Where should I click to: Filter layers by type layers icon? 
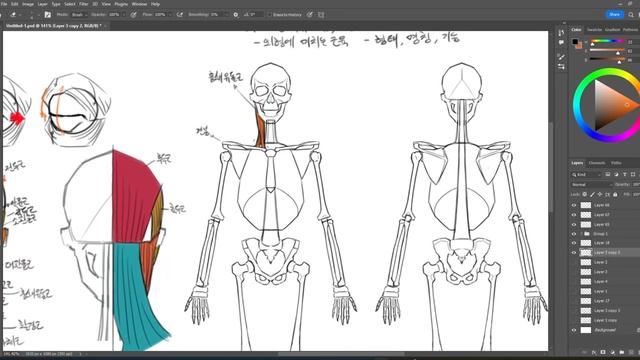624,174
